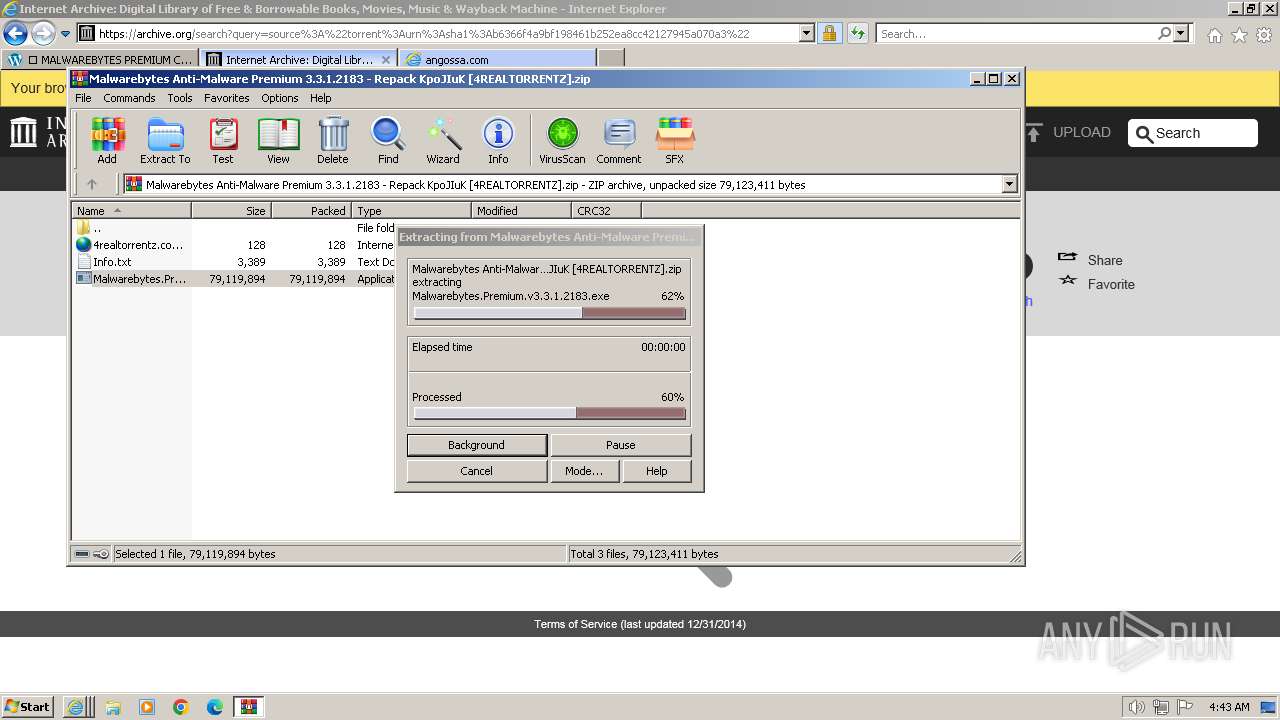Open file explorer from taskbar
This screenshot has width=1280, height=720.
point(113,707)
